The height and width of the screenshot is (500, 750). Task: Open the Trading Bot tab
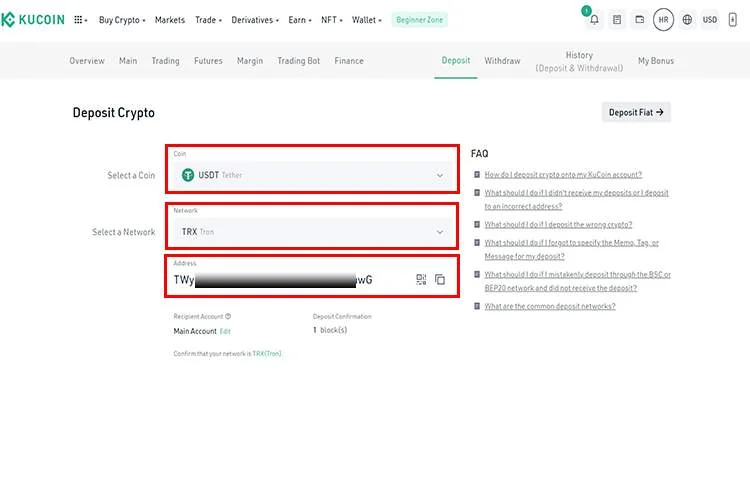tap(298, 61)
